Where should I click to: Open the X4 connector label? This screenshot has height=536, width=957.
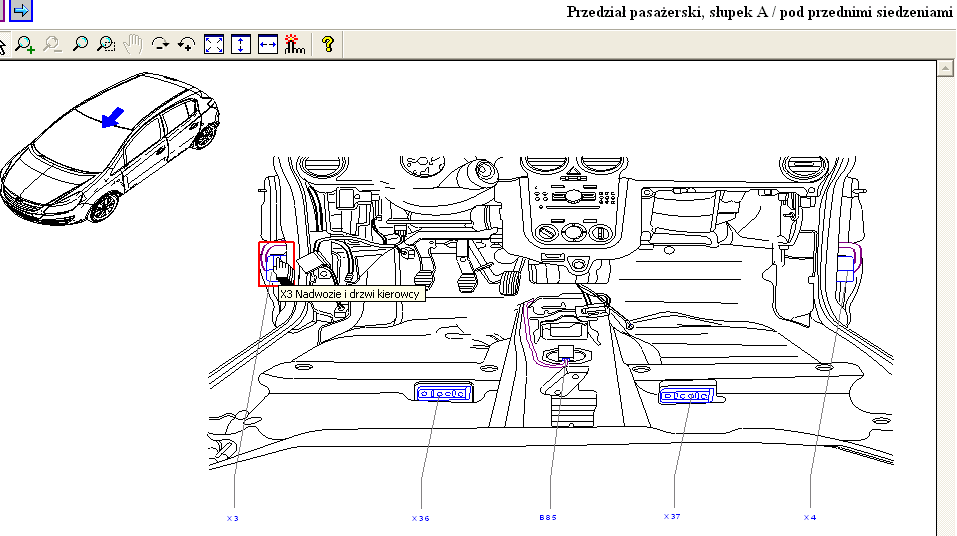(x=810, y=518)
